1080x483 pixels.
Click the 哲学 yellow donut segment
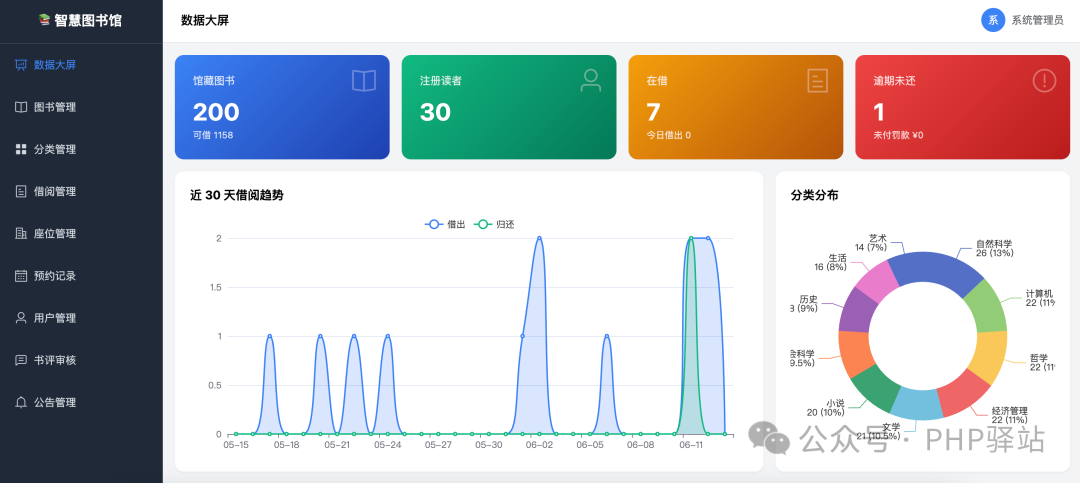(x=988, y=356)
